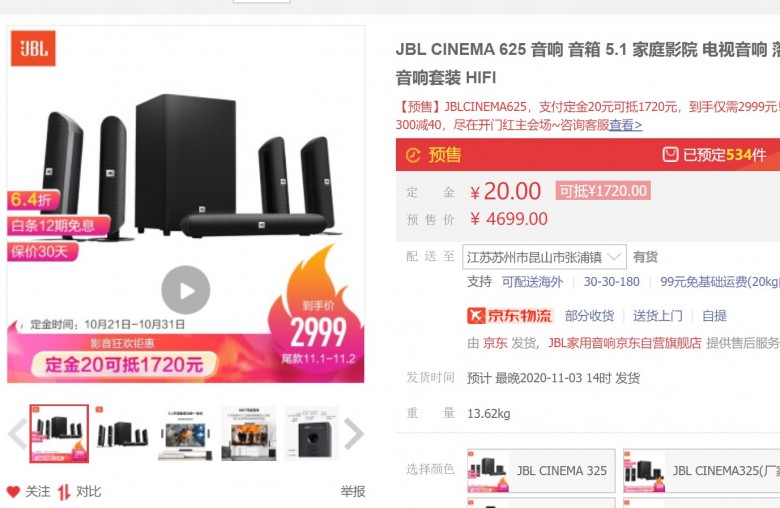Click the compare arrows icon beside 对比
The image size is (780, 508).
64,492
